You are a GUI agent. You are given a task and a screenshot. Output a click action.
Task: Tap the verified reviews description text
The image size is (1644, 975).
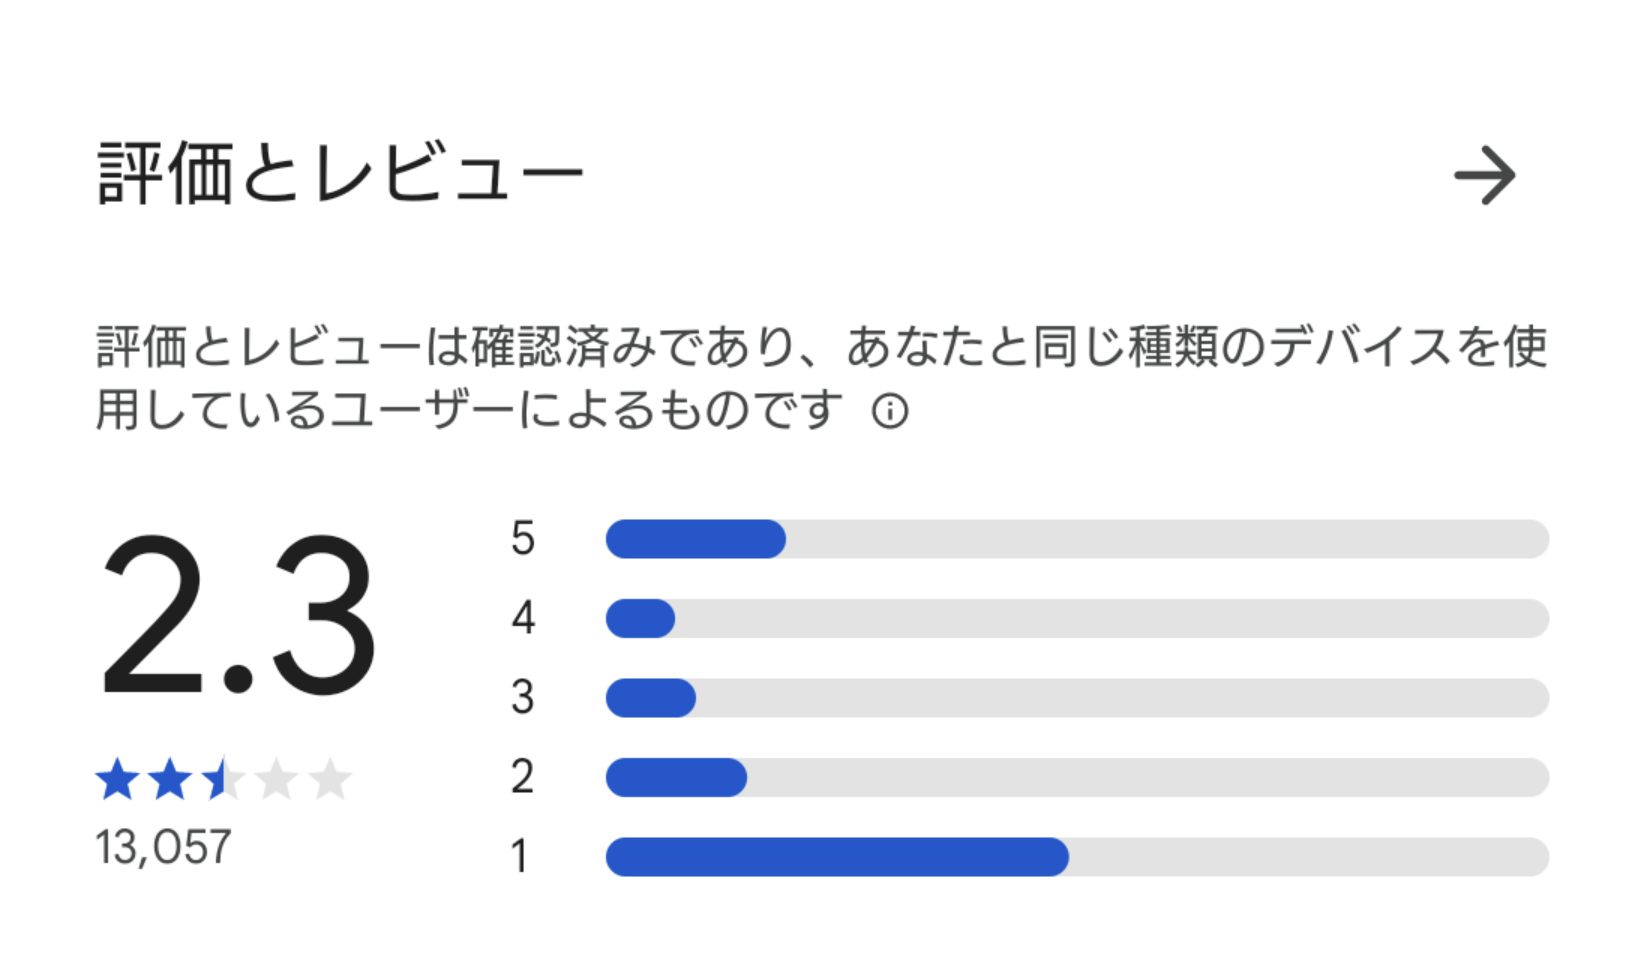[821, 378]
